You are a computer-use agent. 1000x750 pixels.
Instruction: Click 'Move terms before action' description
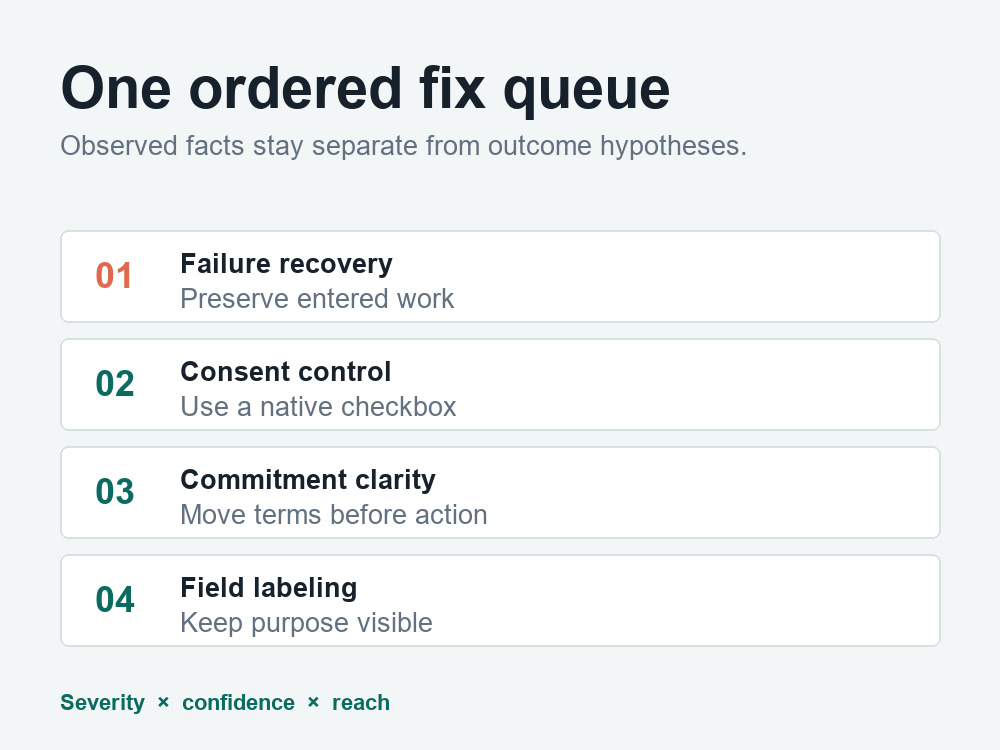[x=334, y=515]
